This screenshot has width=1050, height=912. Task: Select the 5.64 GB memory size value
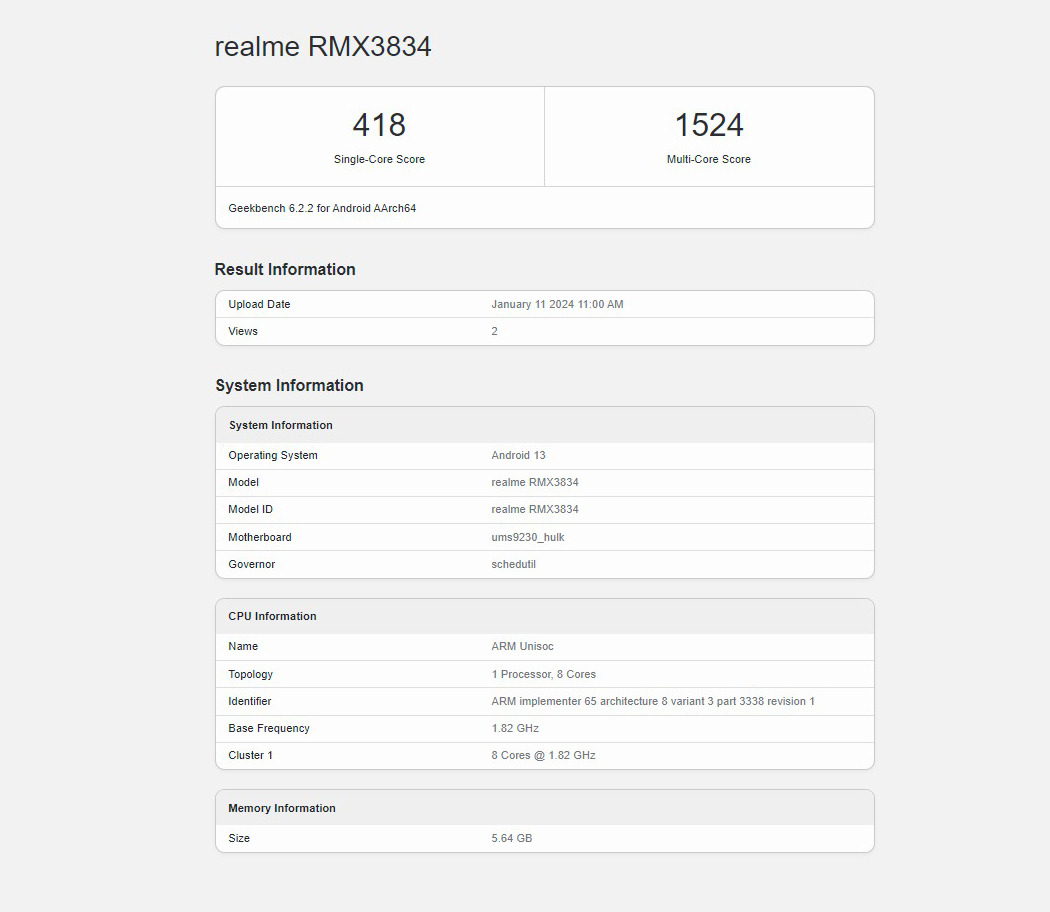pyautogui.click(x=512, y=838)
